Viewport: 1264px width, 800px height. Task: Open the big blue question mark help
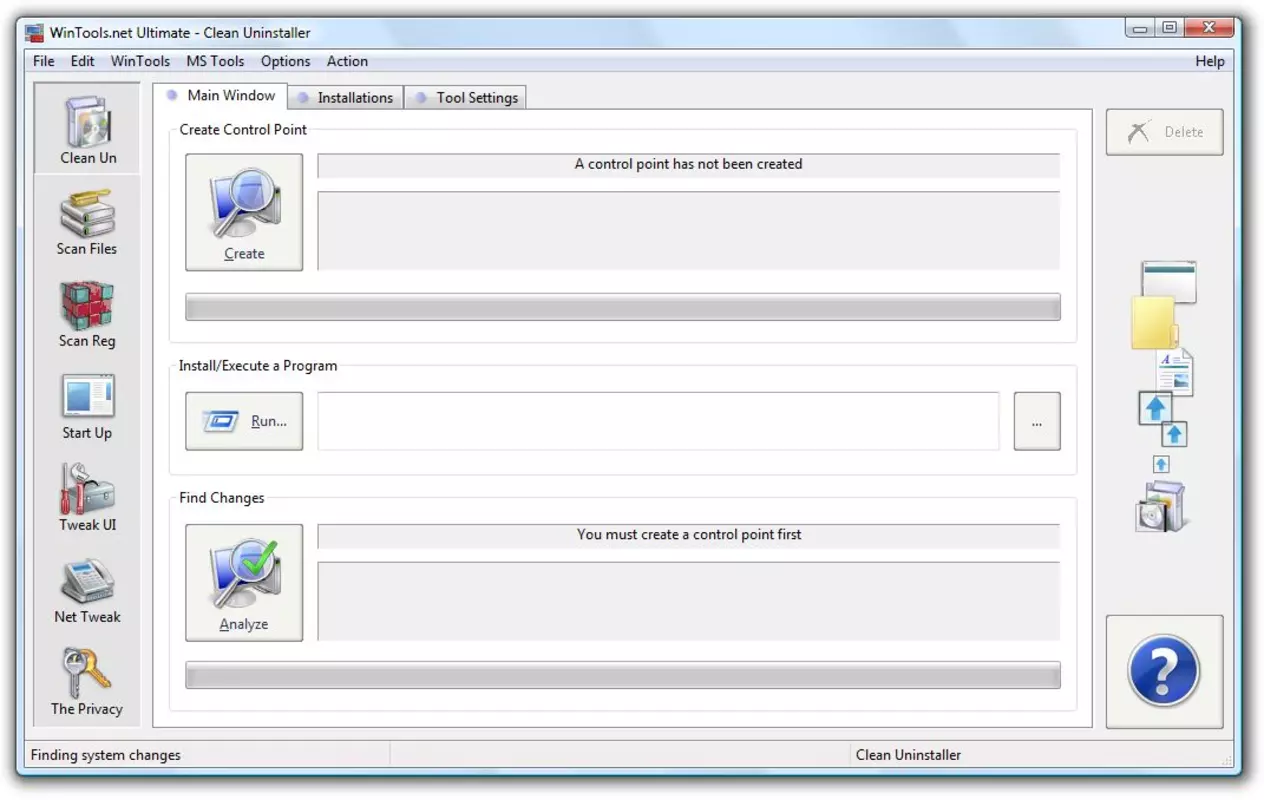pos(1164,671)
